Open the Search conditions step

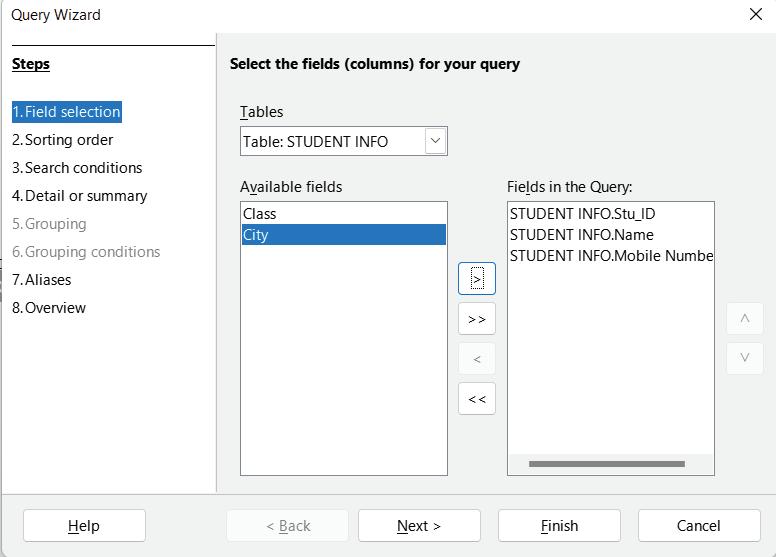tap(77, 168)
